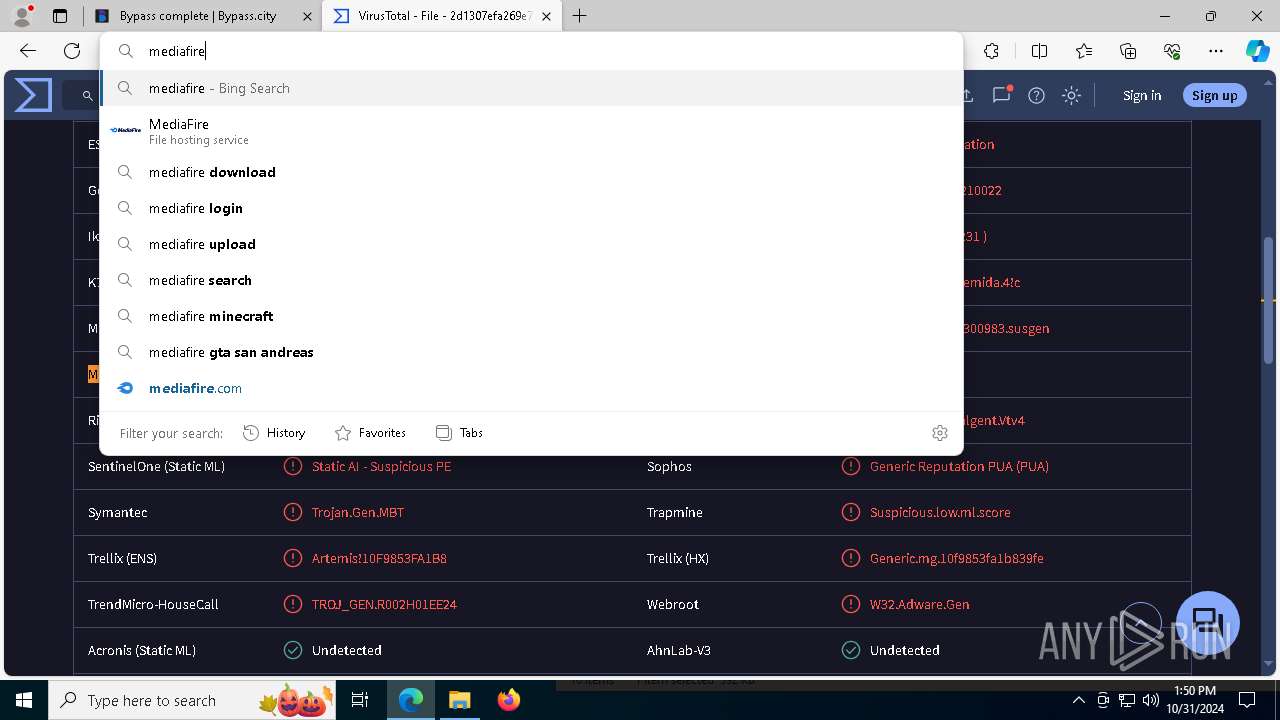
Task: Open Browser essentials heart icon
Action: (x=1172, y=51)
